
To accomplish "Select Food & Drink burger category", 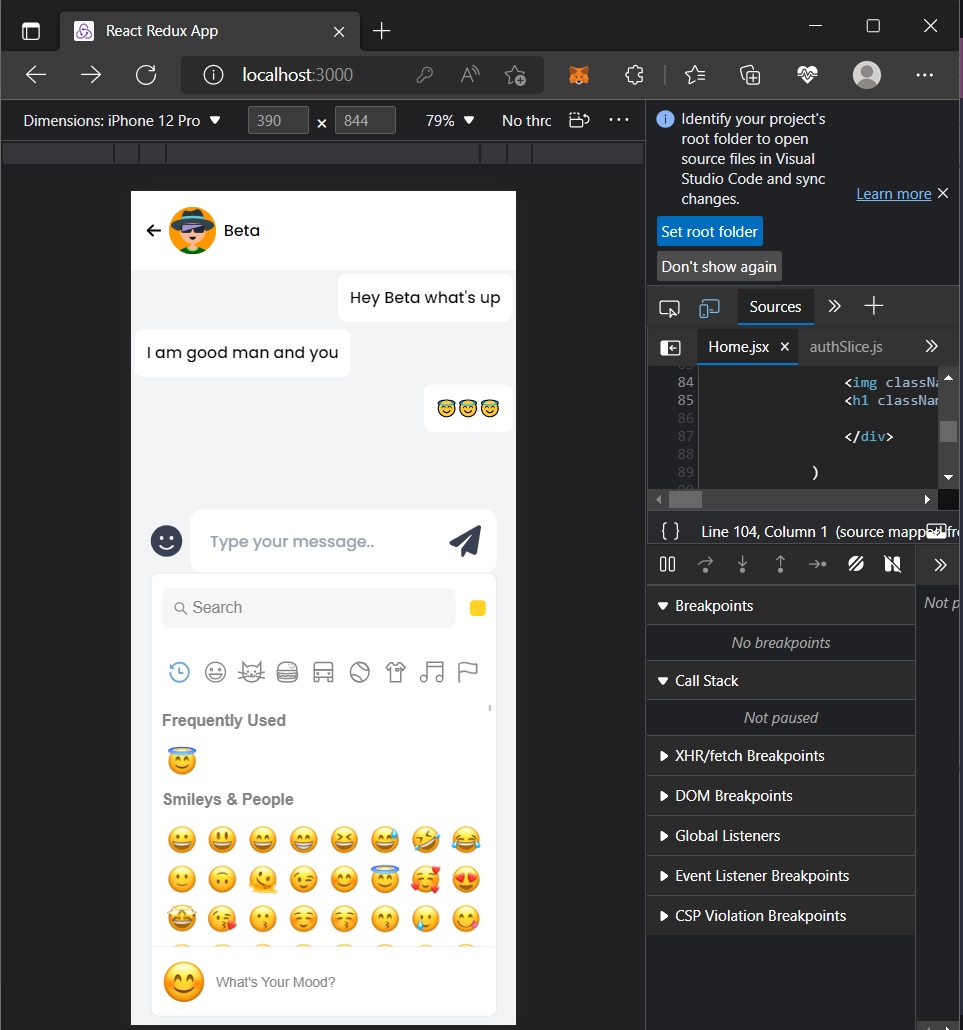I will tap(287, 672).
